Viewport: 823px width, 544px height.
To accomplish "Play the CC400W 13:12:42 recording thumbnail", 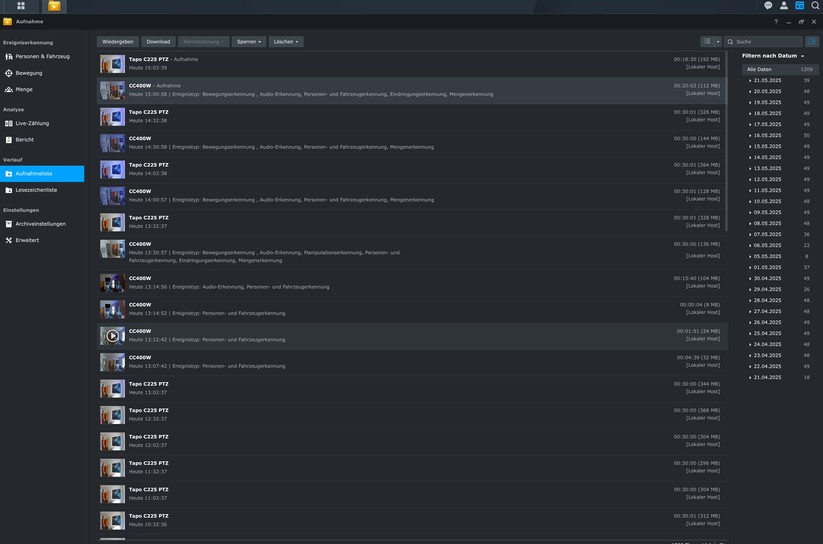I will point(112,336).
